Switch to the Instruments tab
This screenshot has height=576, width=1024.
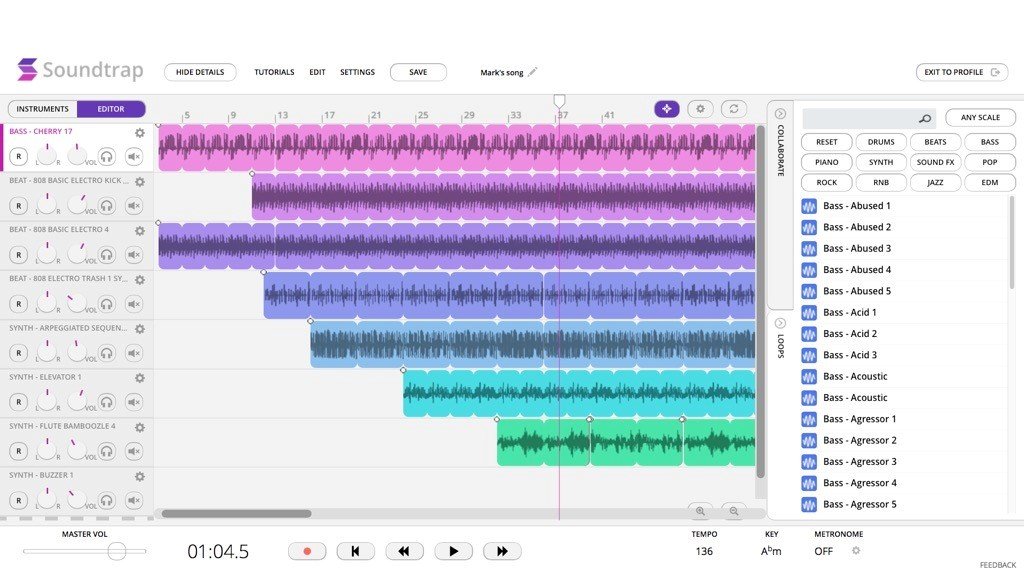[41, 108]
